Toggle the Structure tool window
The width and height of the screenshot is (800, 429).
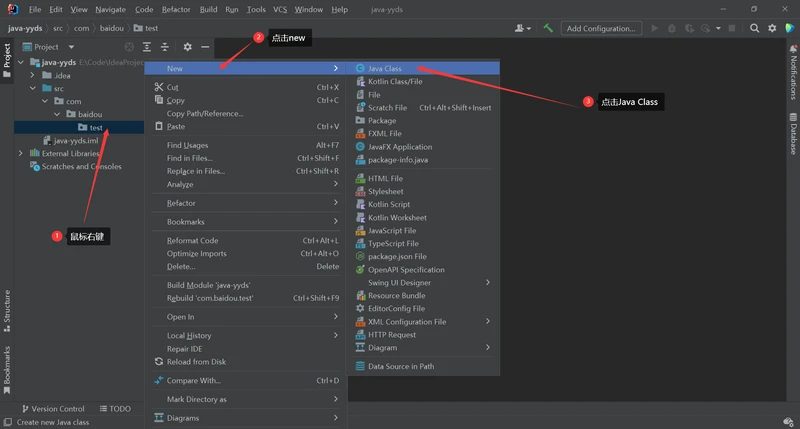[x=7, y=309]
